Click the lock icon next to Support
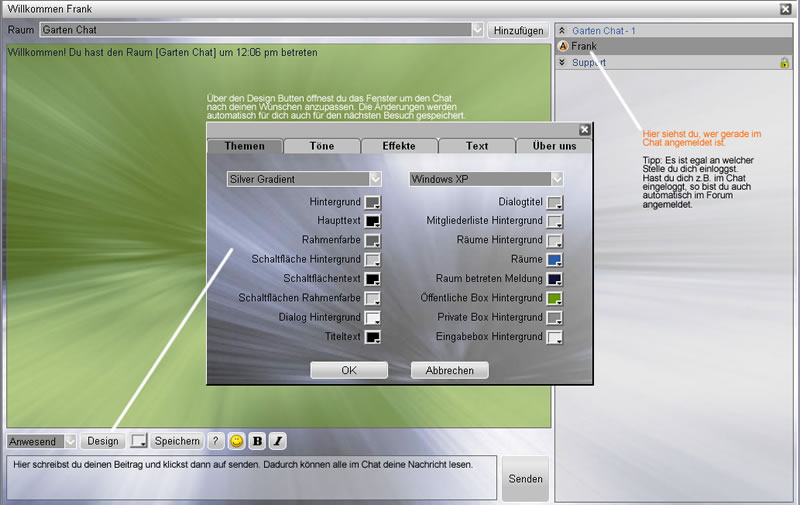 785,63
